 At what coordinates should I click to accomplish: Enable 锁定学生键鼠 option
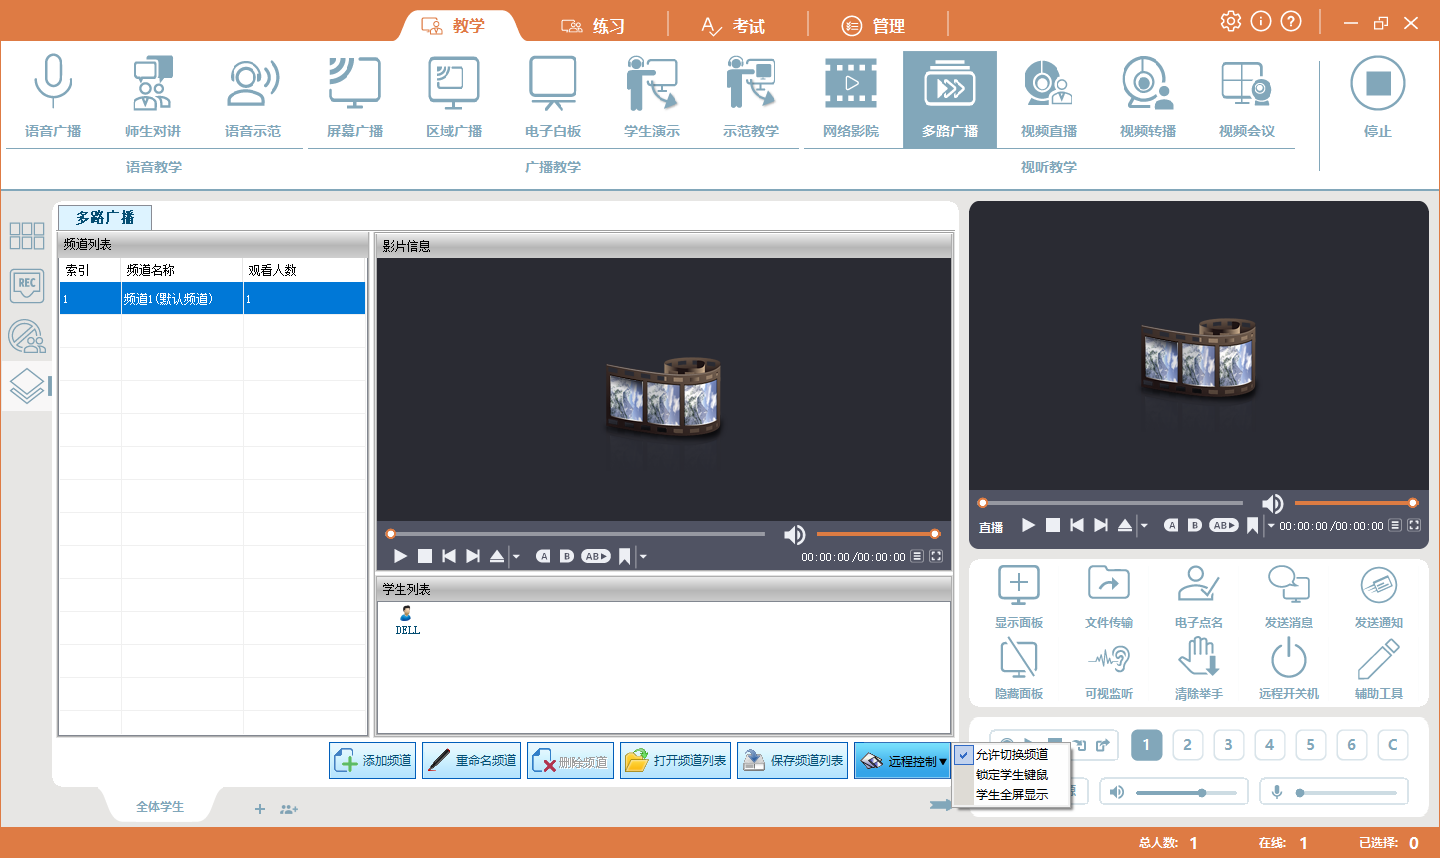click(1011, 775)
